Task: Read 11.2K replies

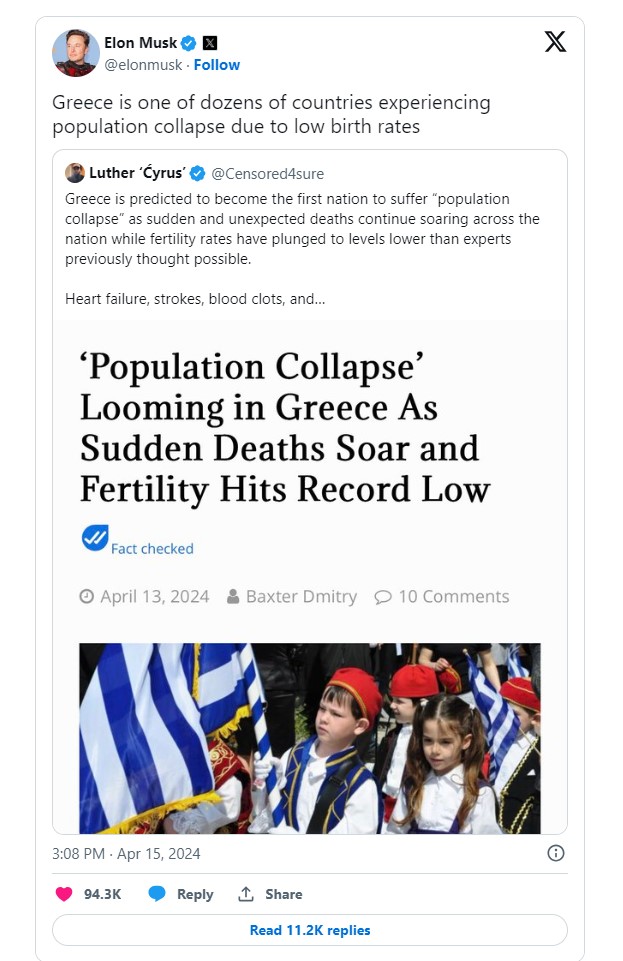Action: click(310, 930)
